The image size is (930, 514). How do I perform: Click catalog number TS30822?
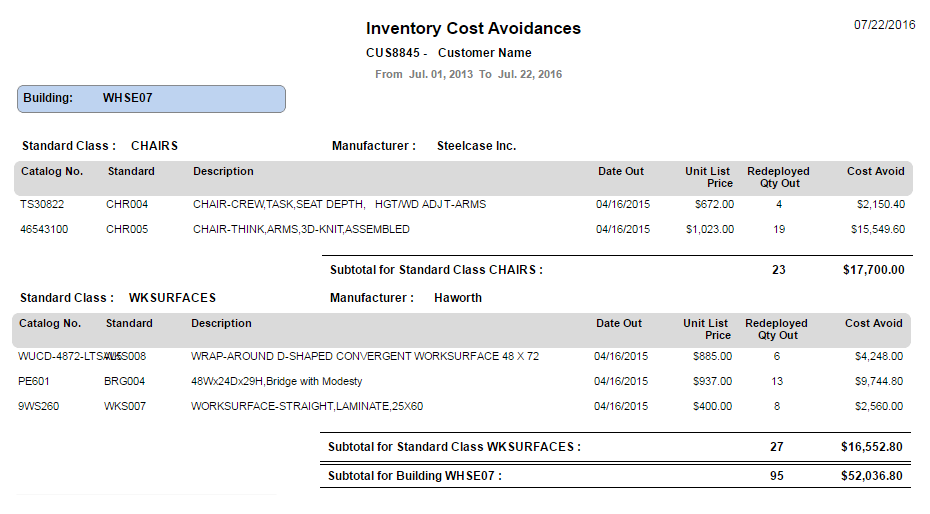click(x=42, y=204)
